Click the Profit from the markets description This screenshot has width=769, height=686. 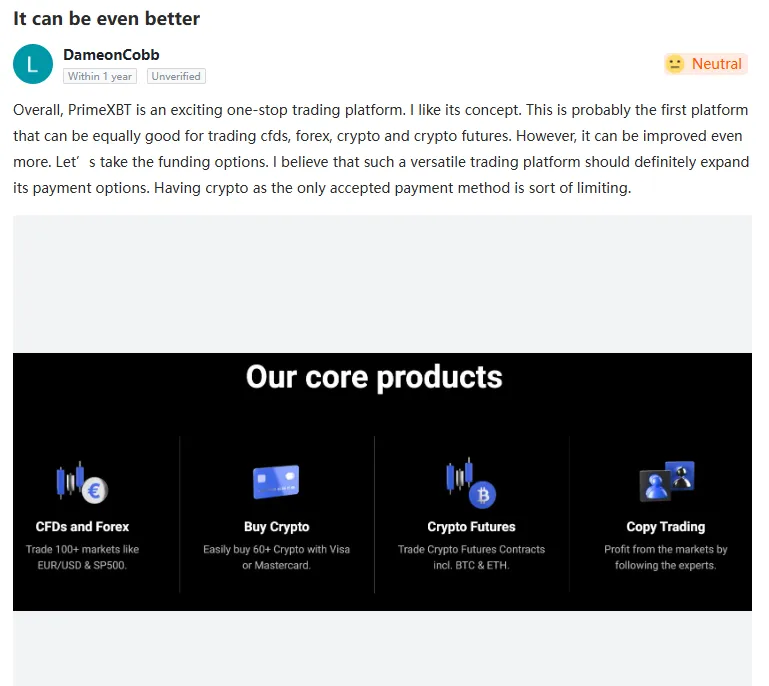(x=666, y=557)
